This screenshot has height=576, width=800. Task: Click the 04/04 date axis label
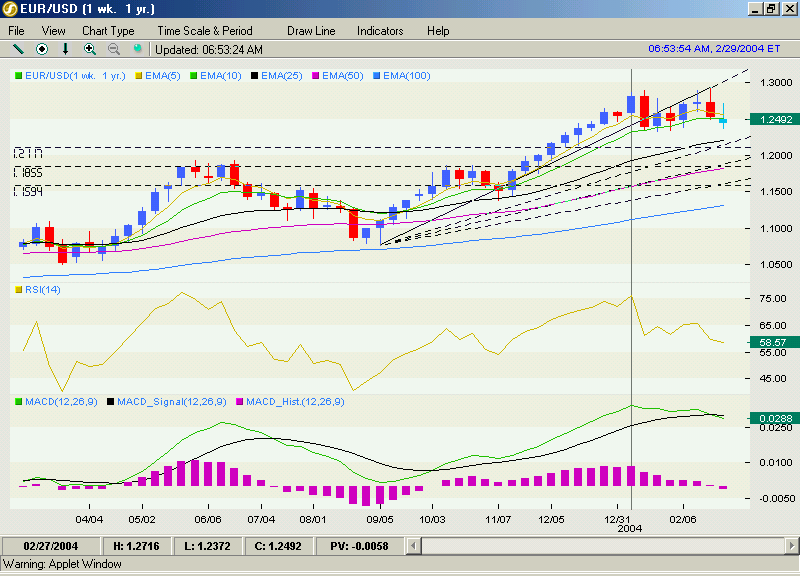(x=89, y=520)
